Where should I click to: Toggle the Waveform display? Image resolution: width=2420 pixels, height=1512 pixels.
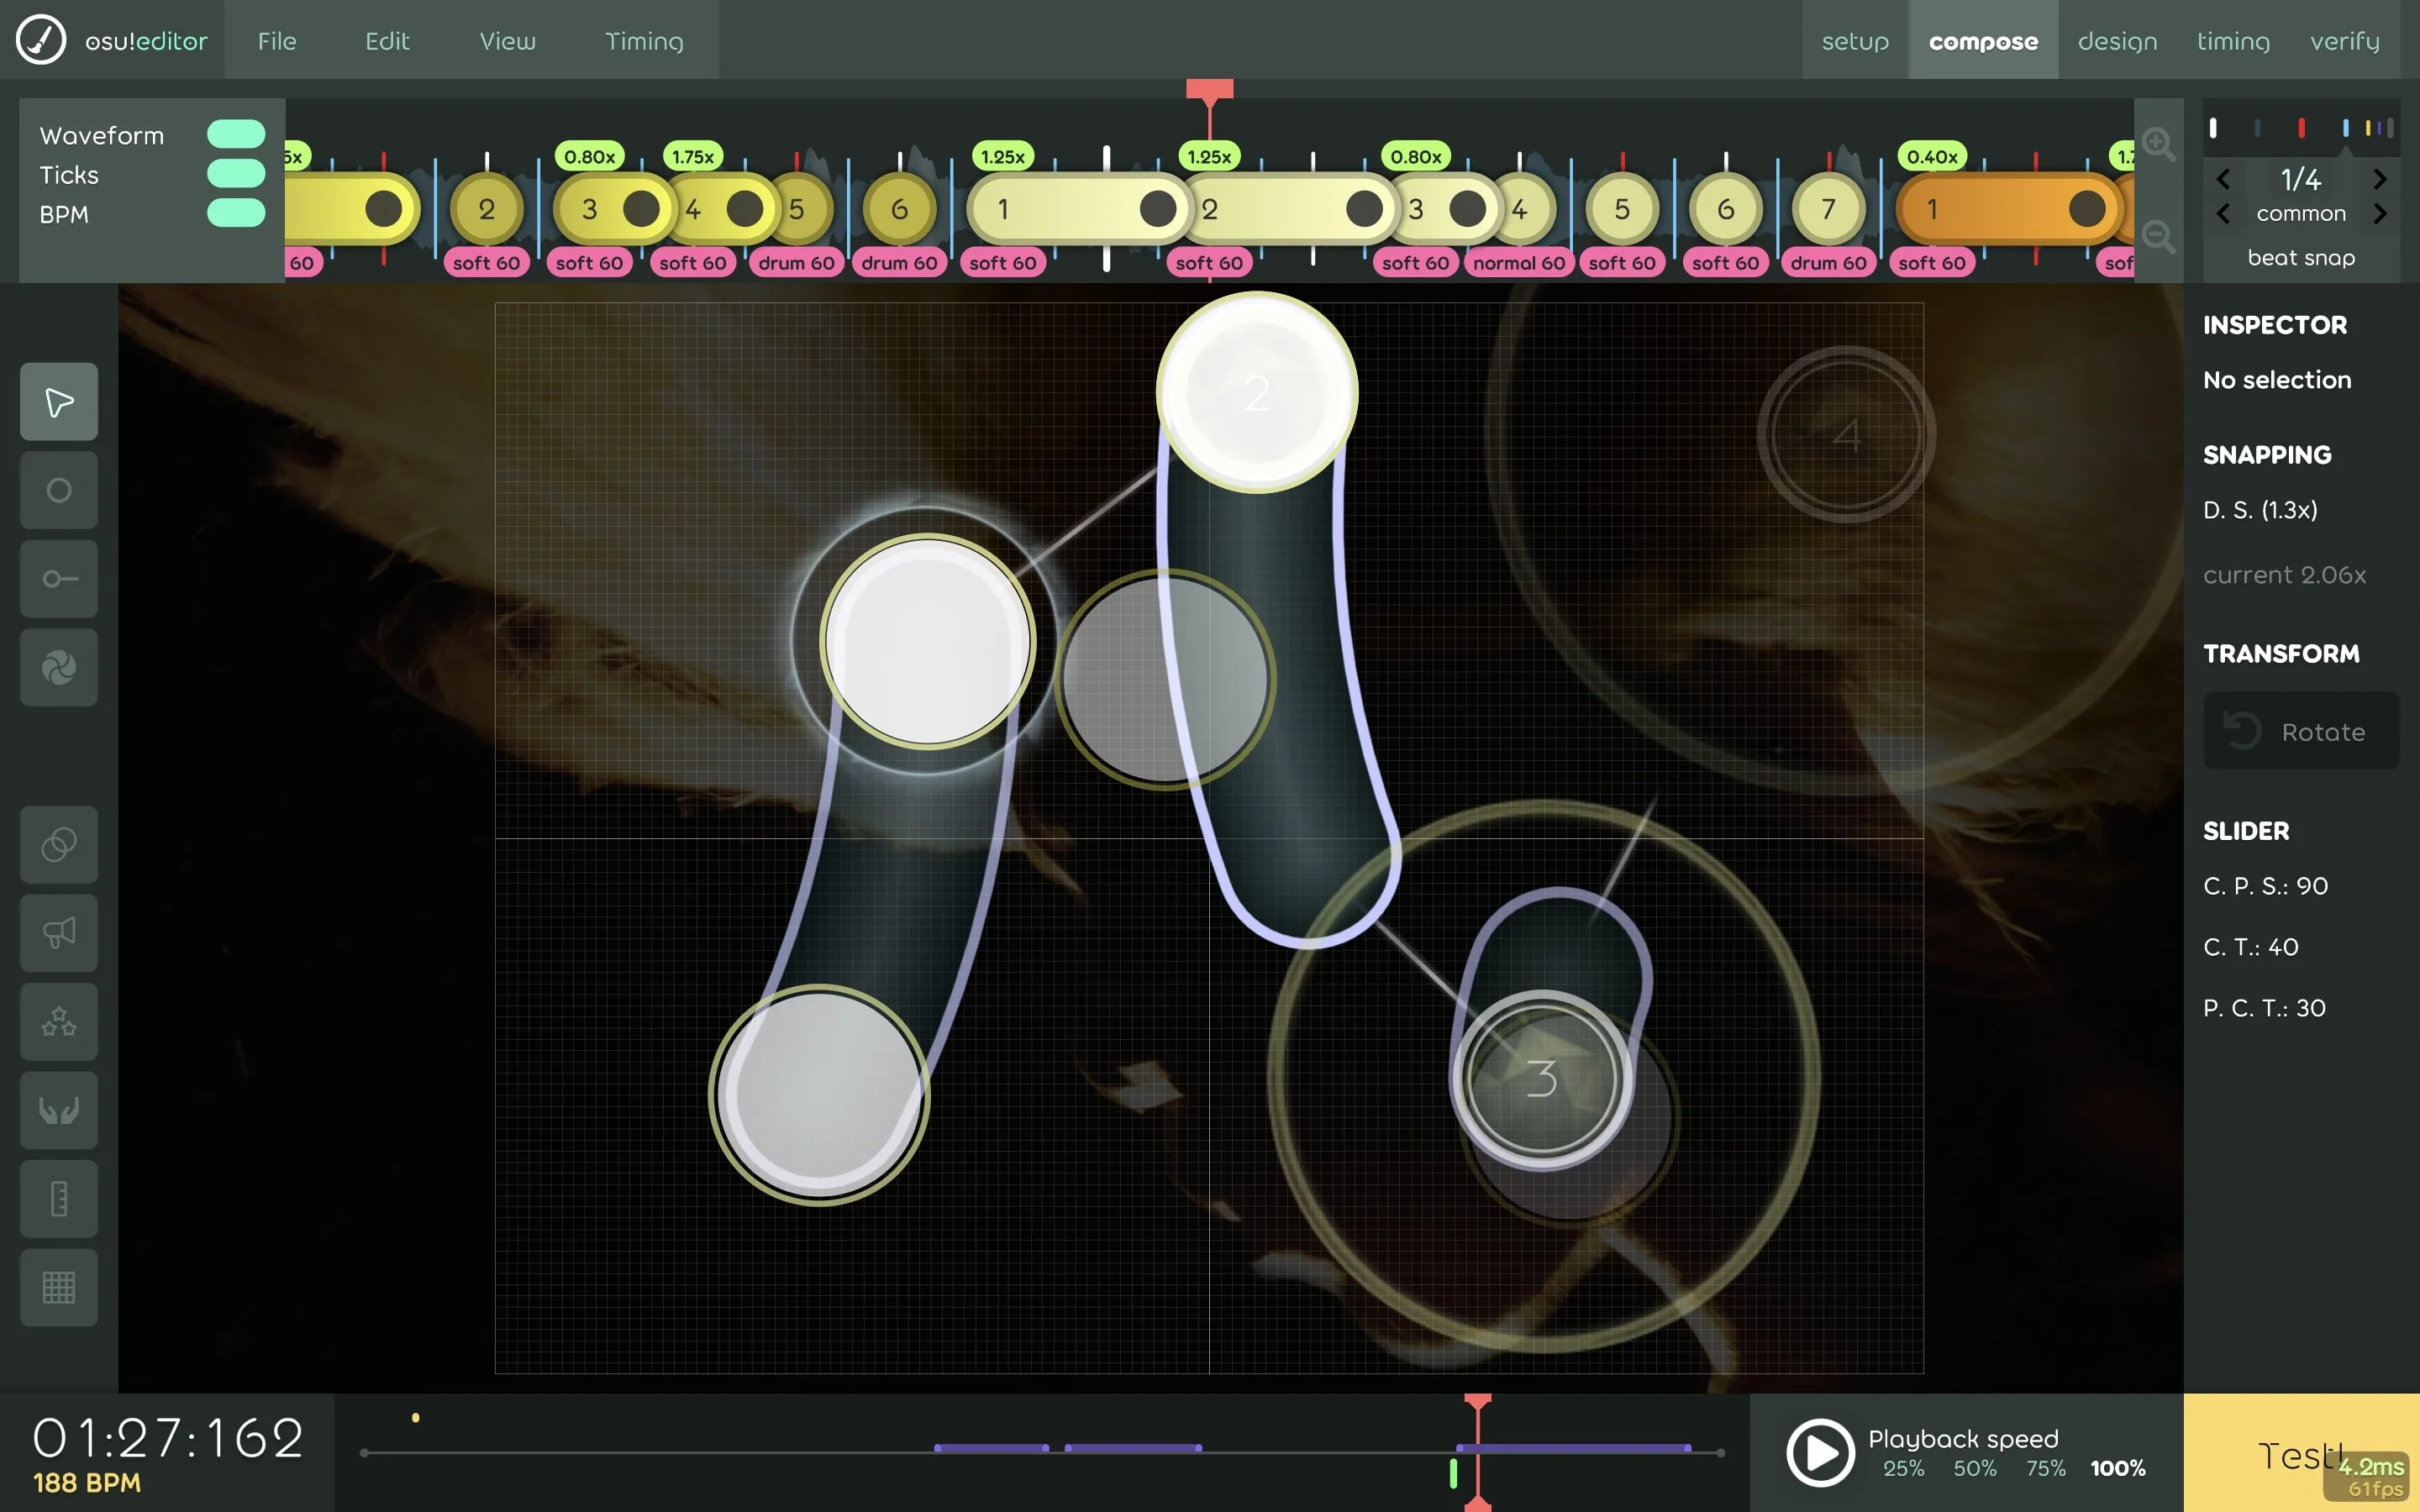[236, 132]
